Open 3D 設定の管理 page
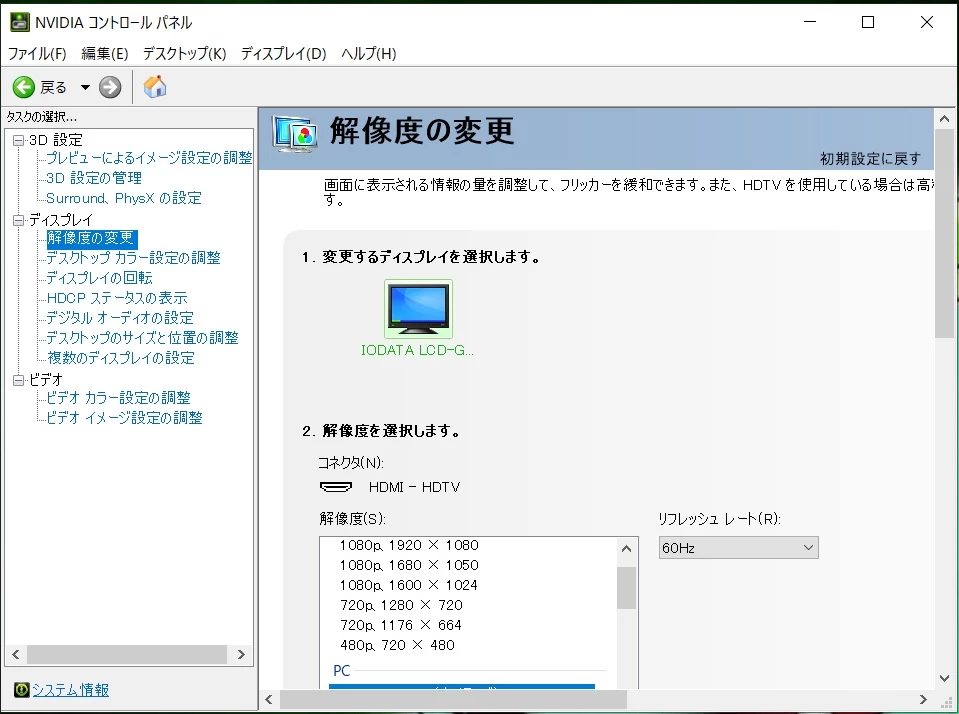 click(x=94, y=178)
